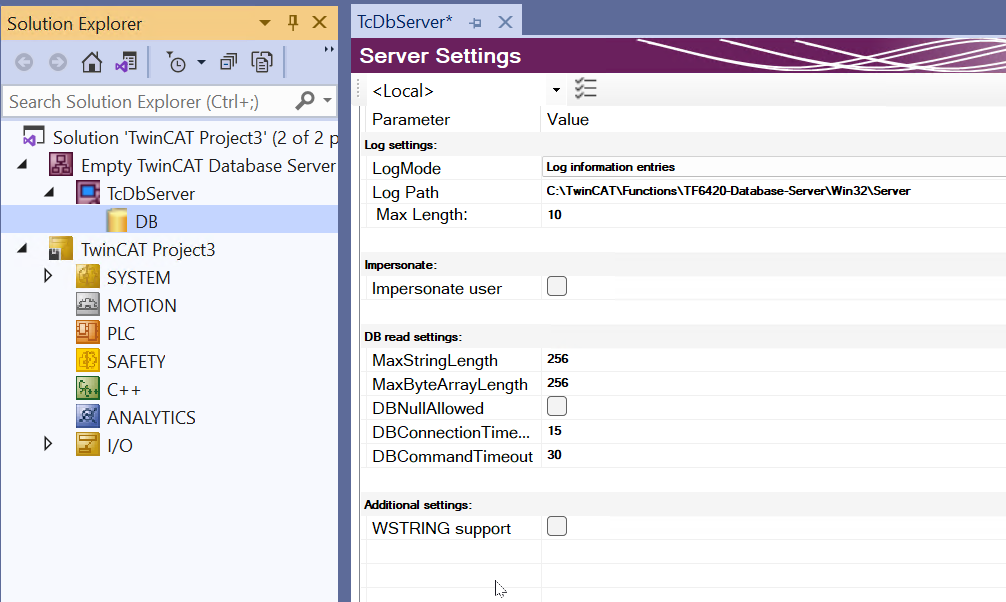Toggle auto-hide pin for Solution Explorer
1006x602 pixels.
click(x=293, y=23)
